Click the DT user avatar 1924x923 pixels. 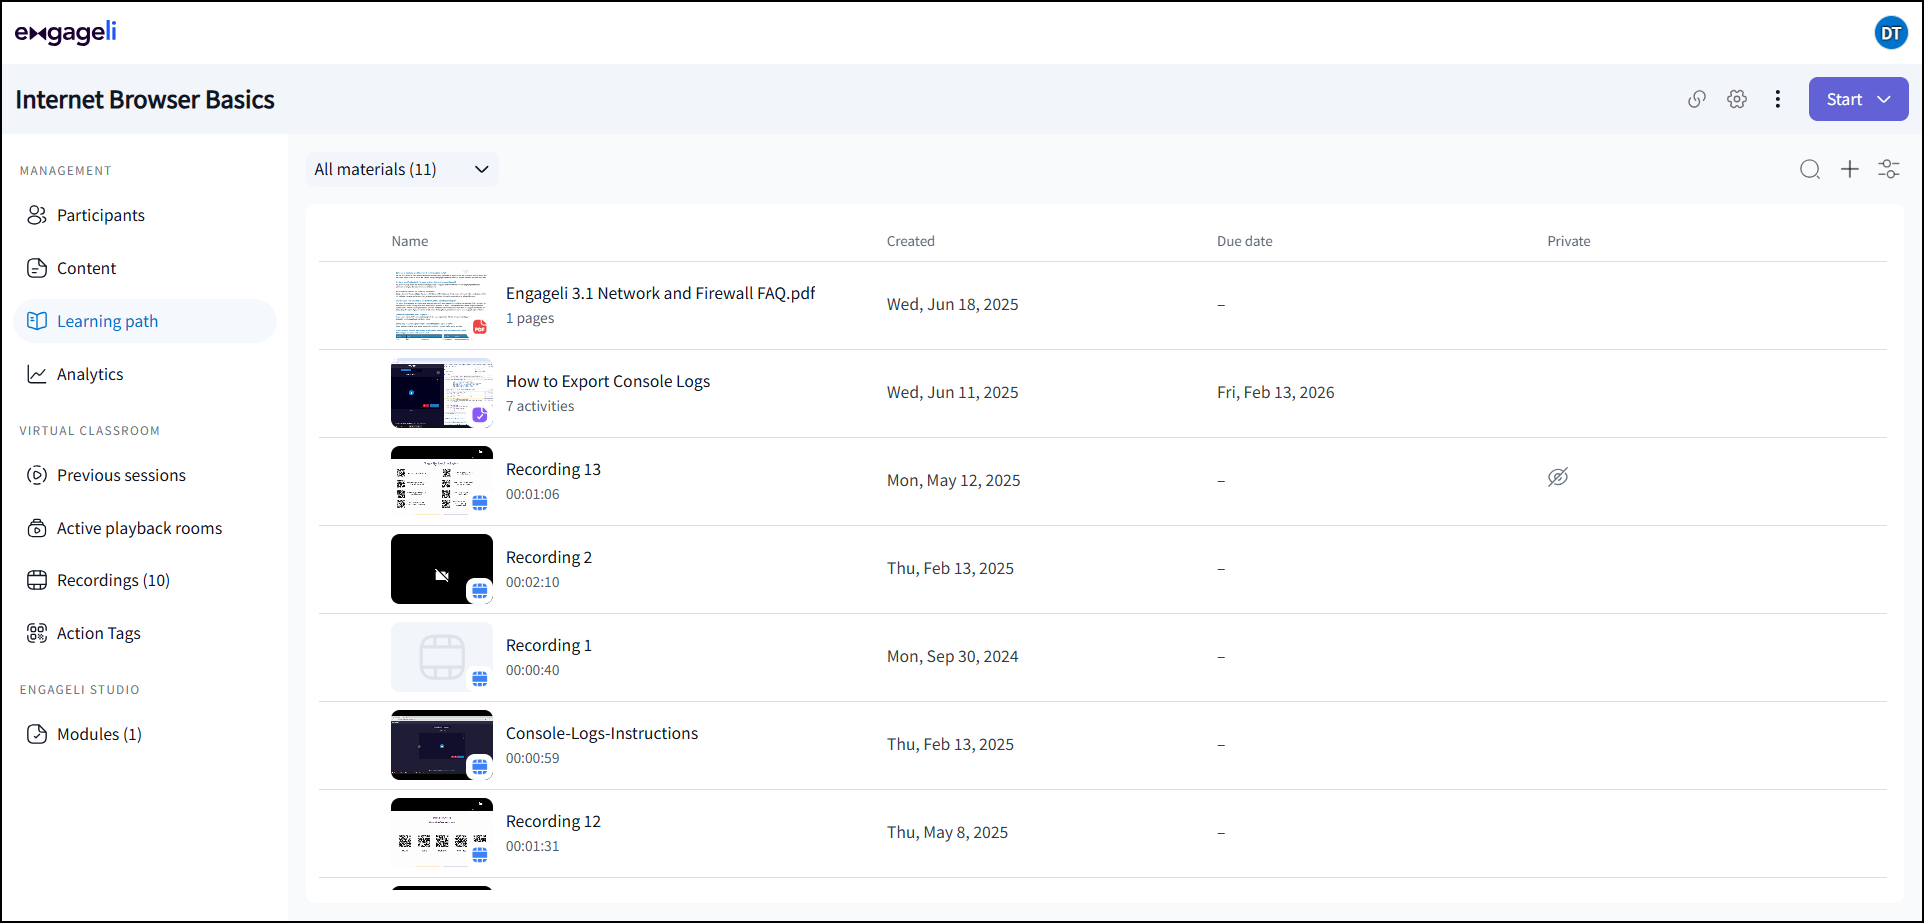tap(1891, 32)
